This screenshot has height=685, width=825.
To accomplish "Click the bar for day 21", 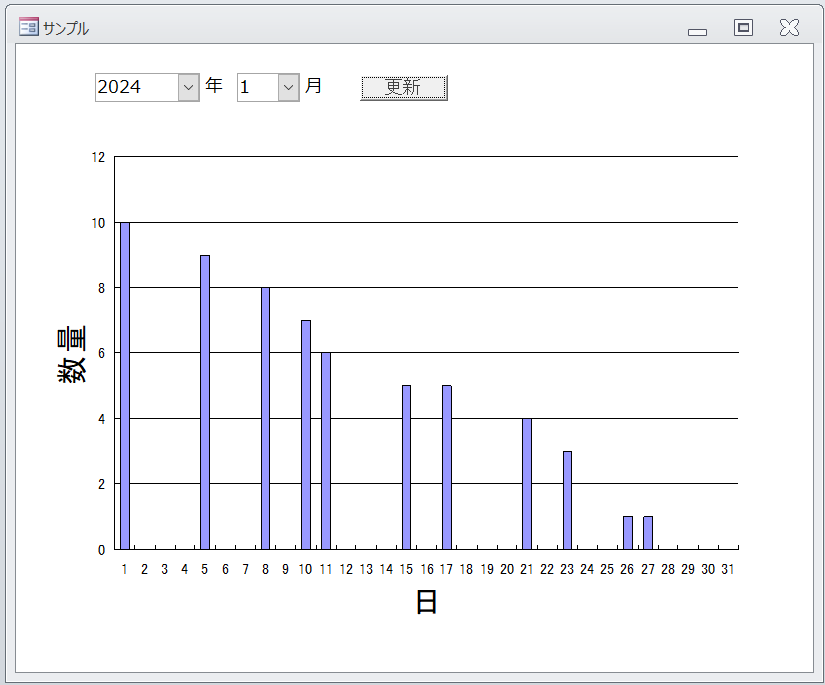I will 527,484.
